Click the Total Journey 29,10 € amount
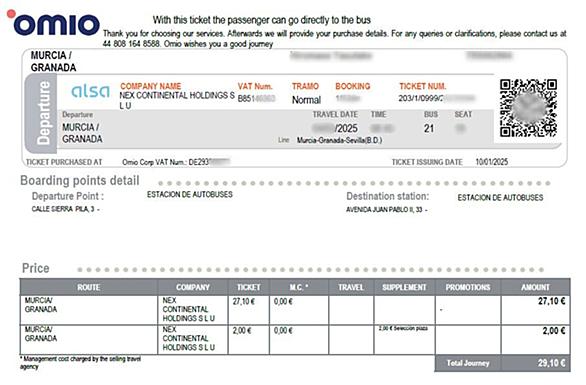 (x=552, y=363)
